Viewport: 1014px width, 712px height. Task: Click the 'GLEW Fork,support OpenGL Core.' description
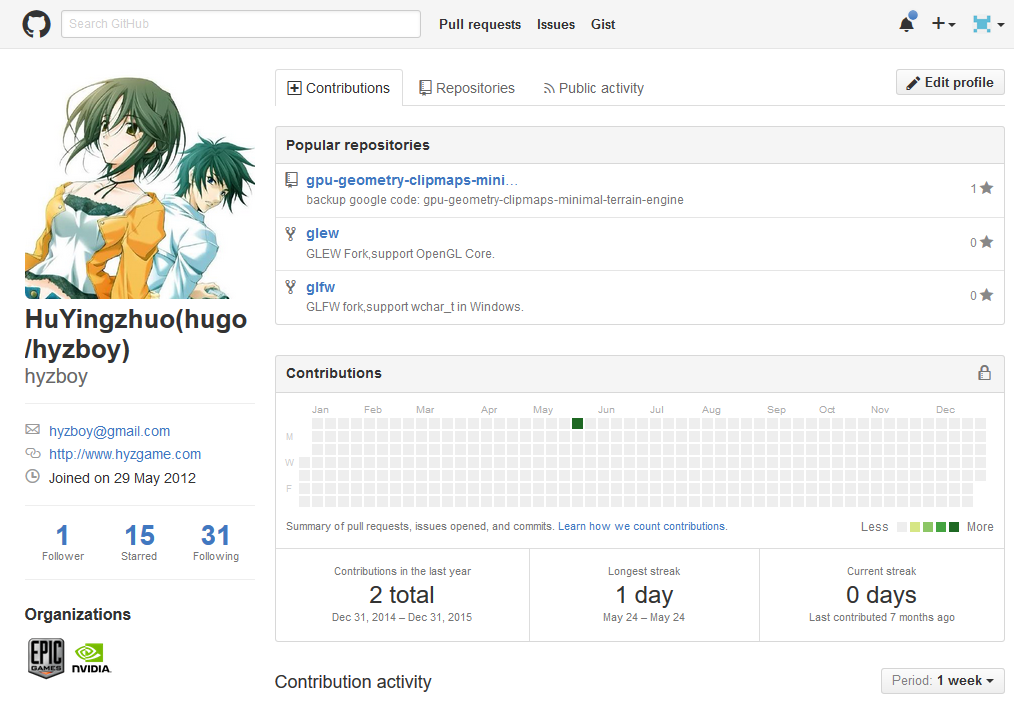(x=400, y=254)
